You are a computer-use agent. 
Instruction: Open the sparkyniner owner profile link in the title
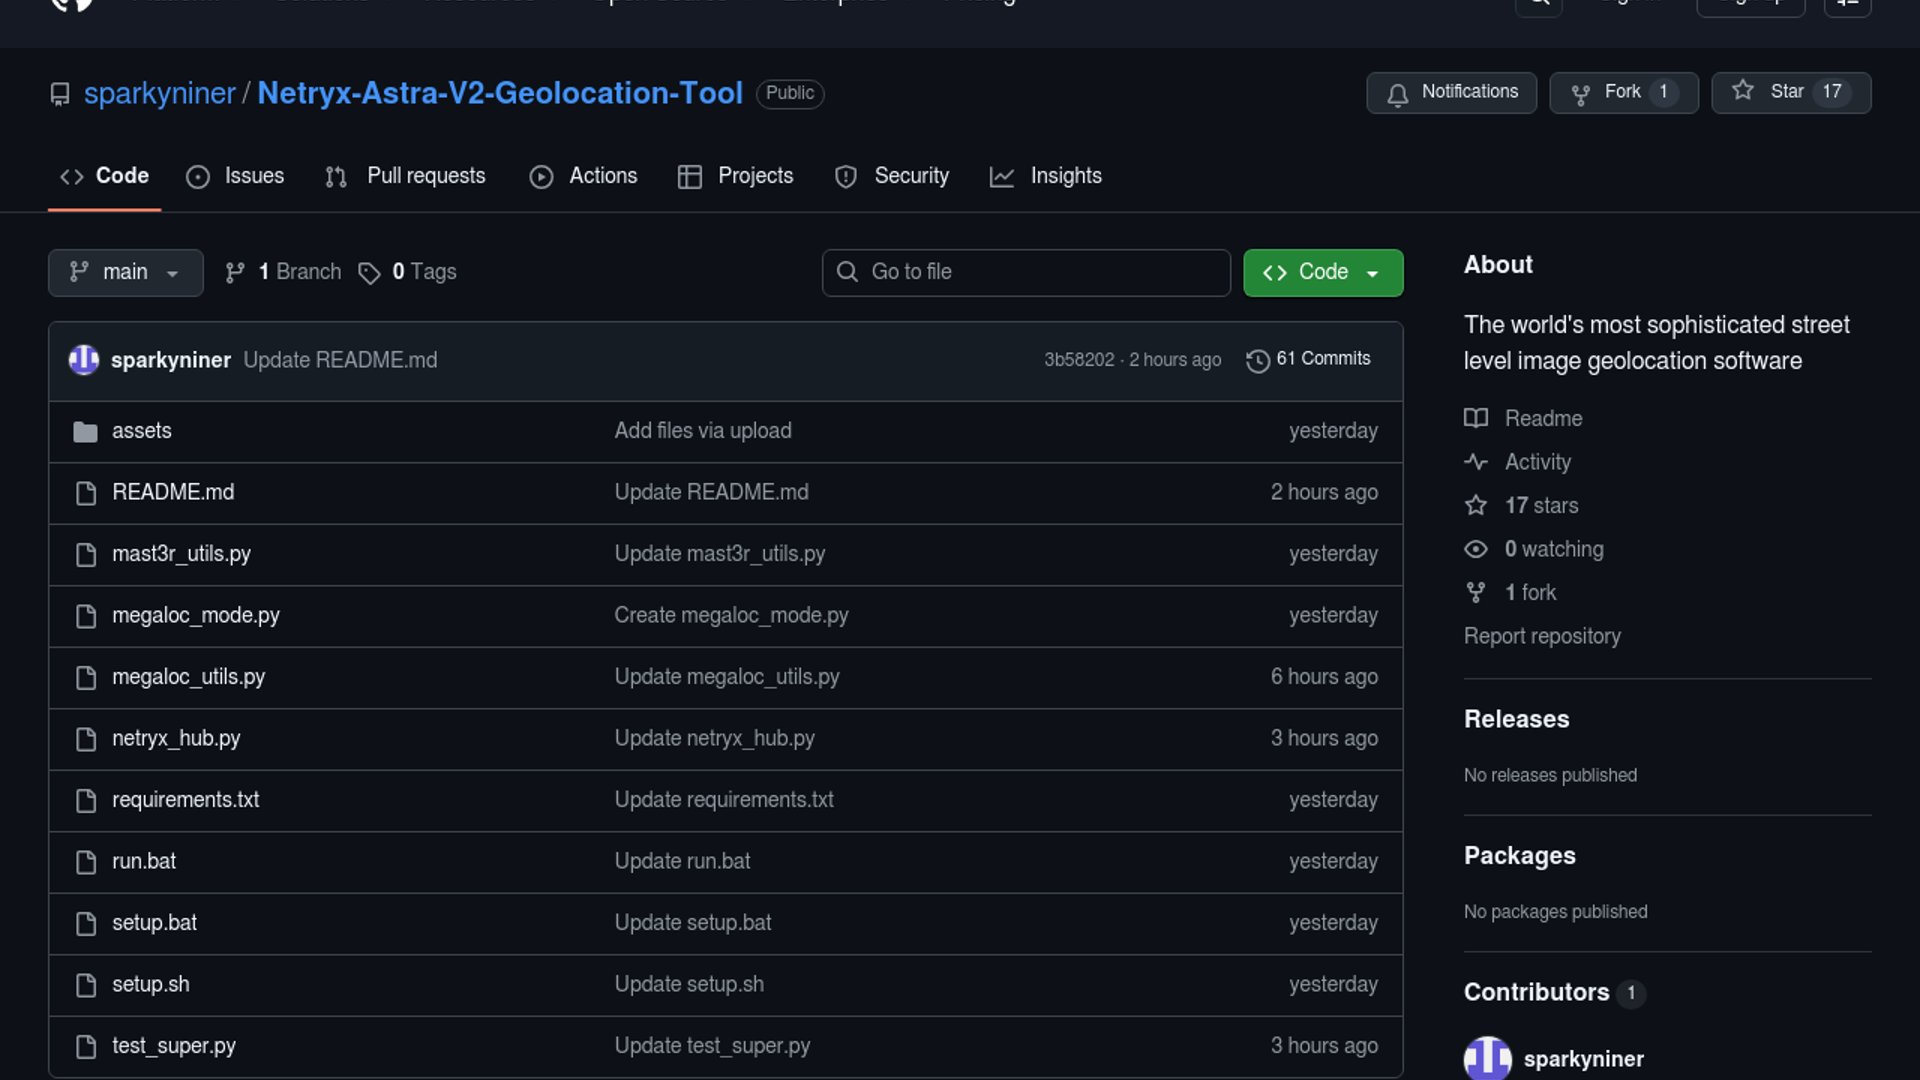(159, 93)
